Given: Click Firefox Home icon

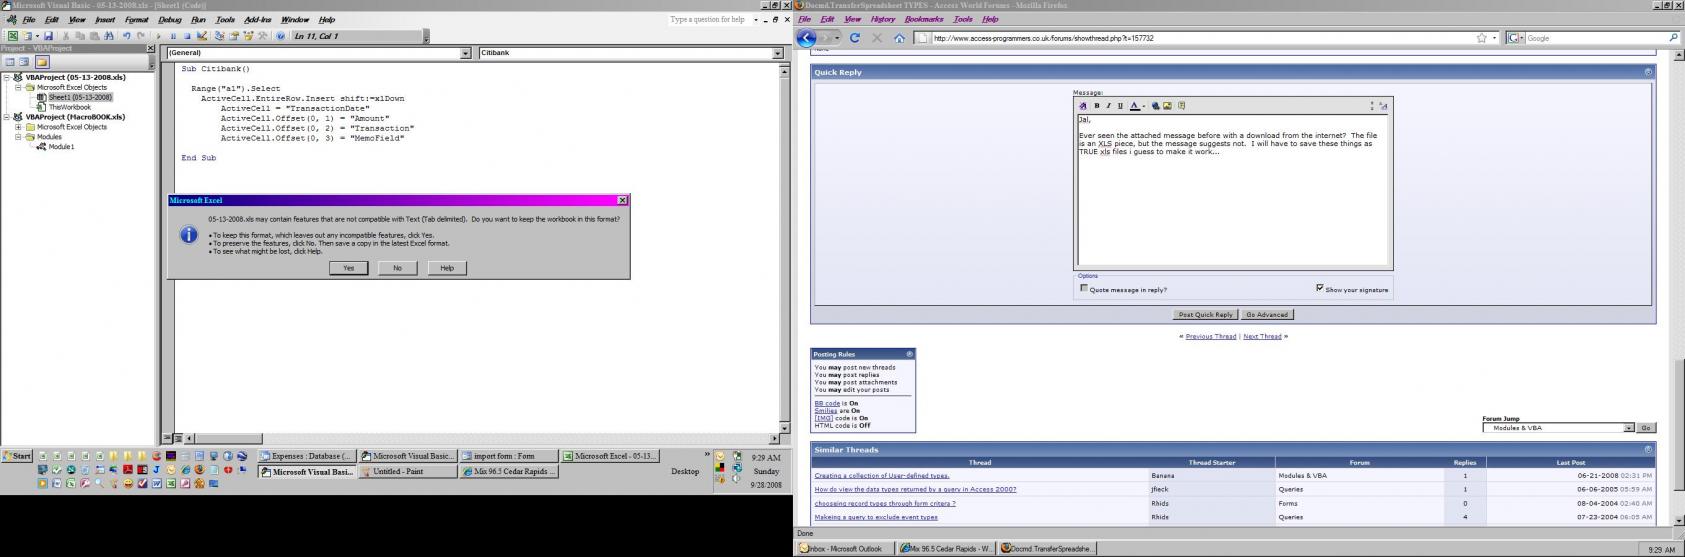Looking at the screenshot, I should click(x=899, y=38).
